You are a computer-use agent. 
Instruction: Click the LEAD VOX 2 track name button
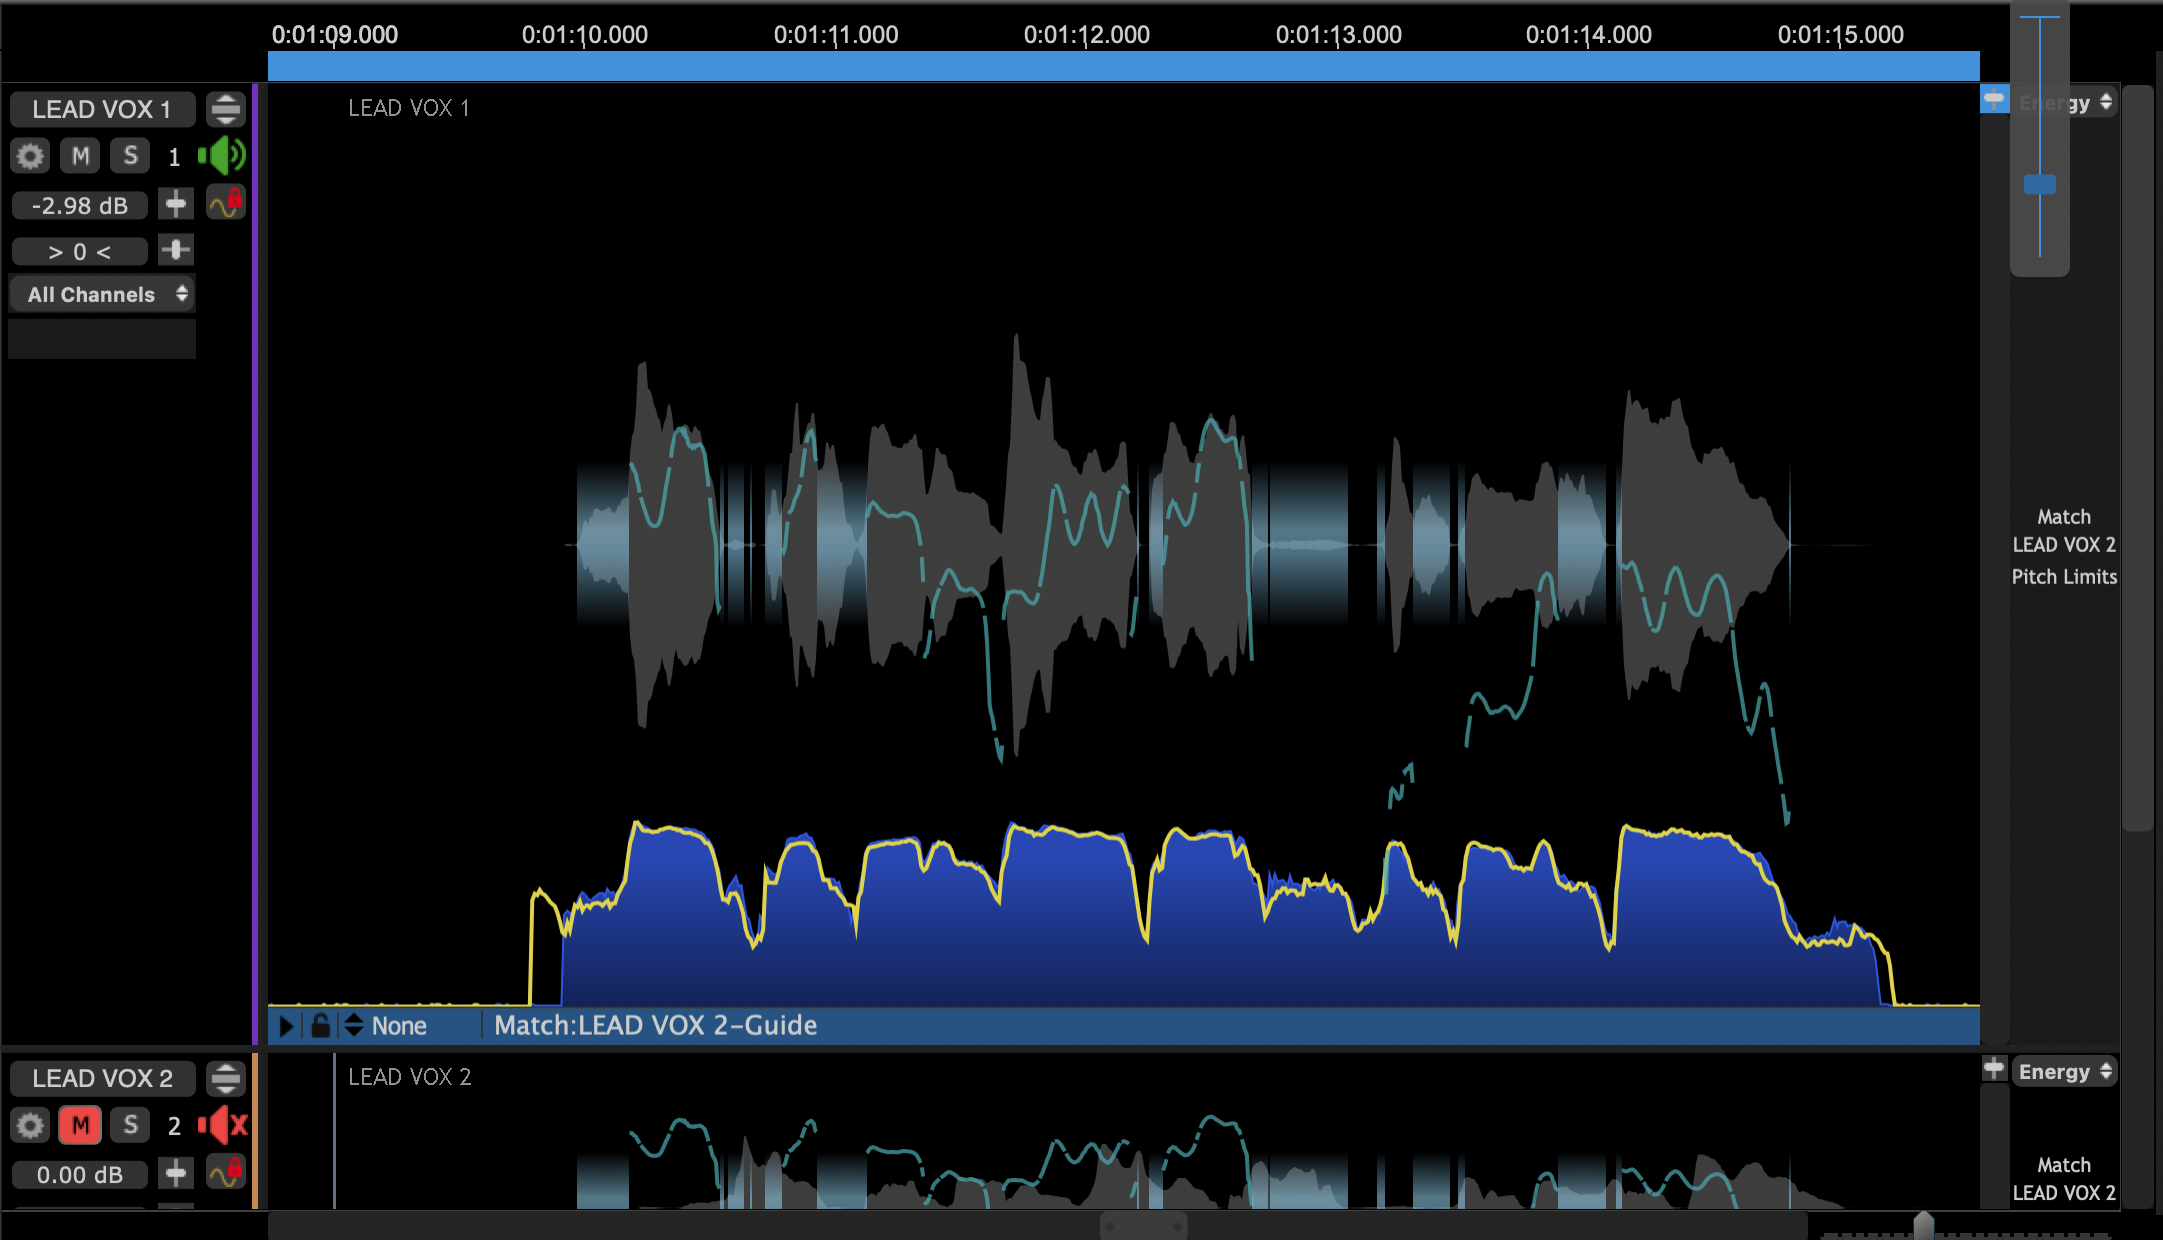[x=102, y=1078]
